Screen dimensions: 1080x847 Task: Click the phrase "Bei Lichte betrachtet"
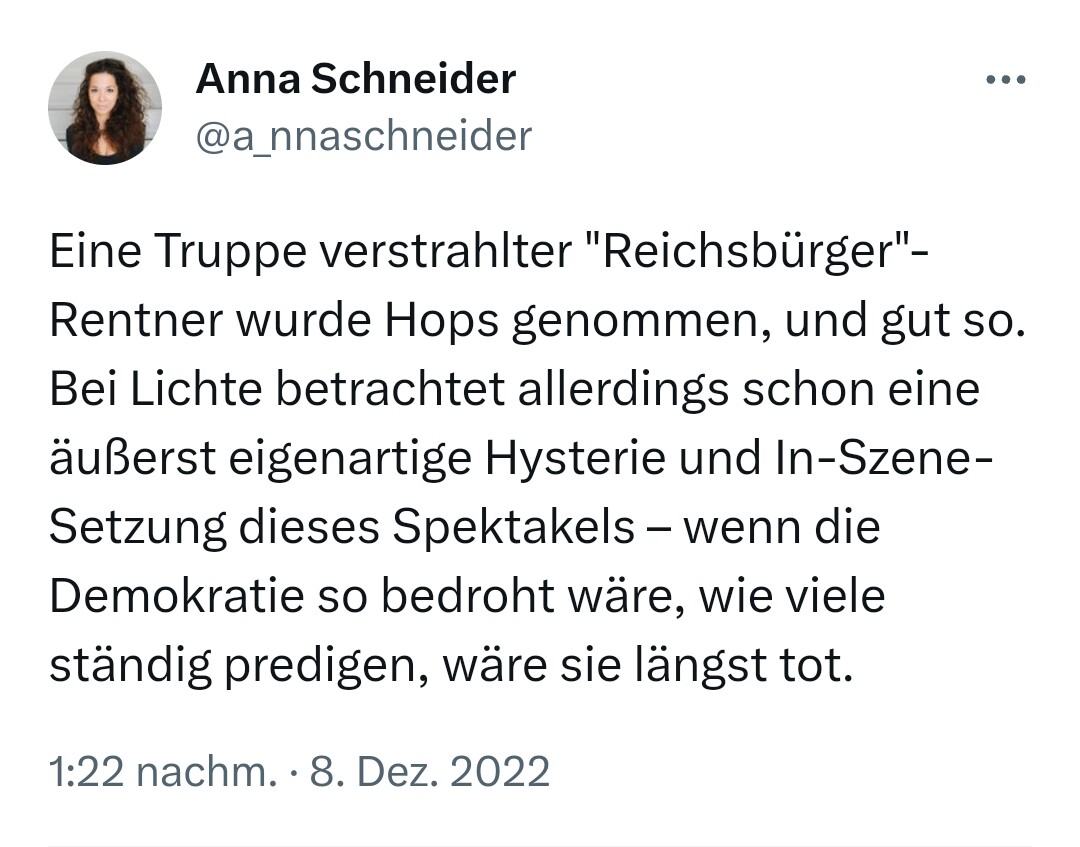(x=278, y=389)
